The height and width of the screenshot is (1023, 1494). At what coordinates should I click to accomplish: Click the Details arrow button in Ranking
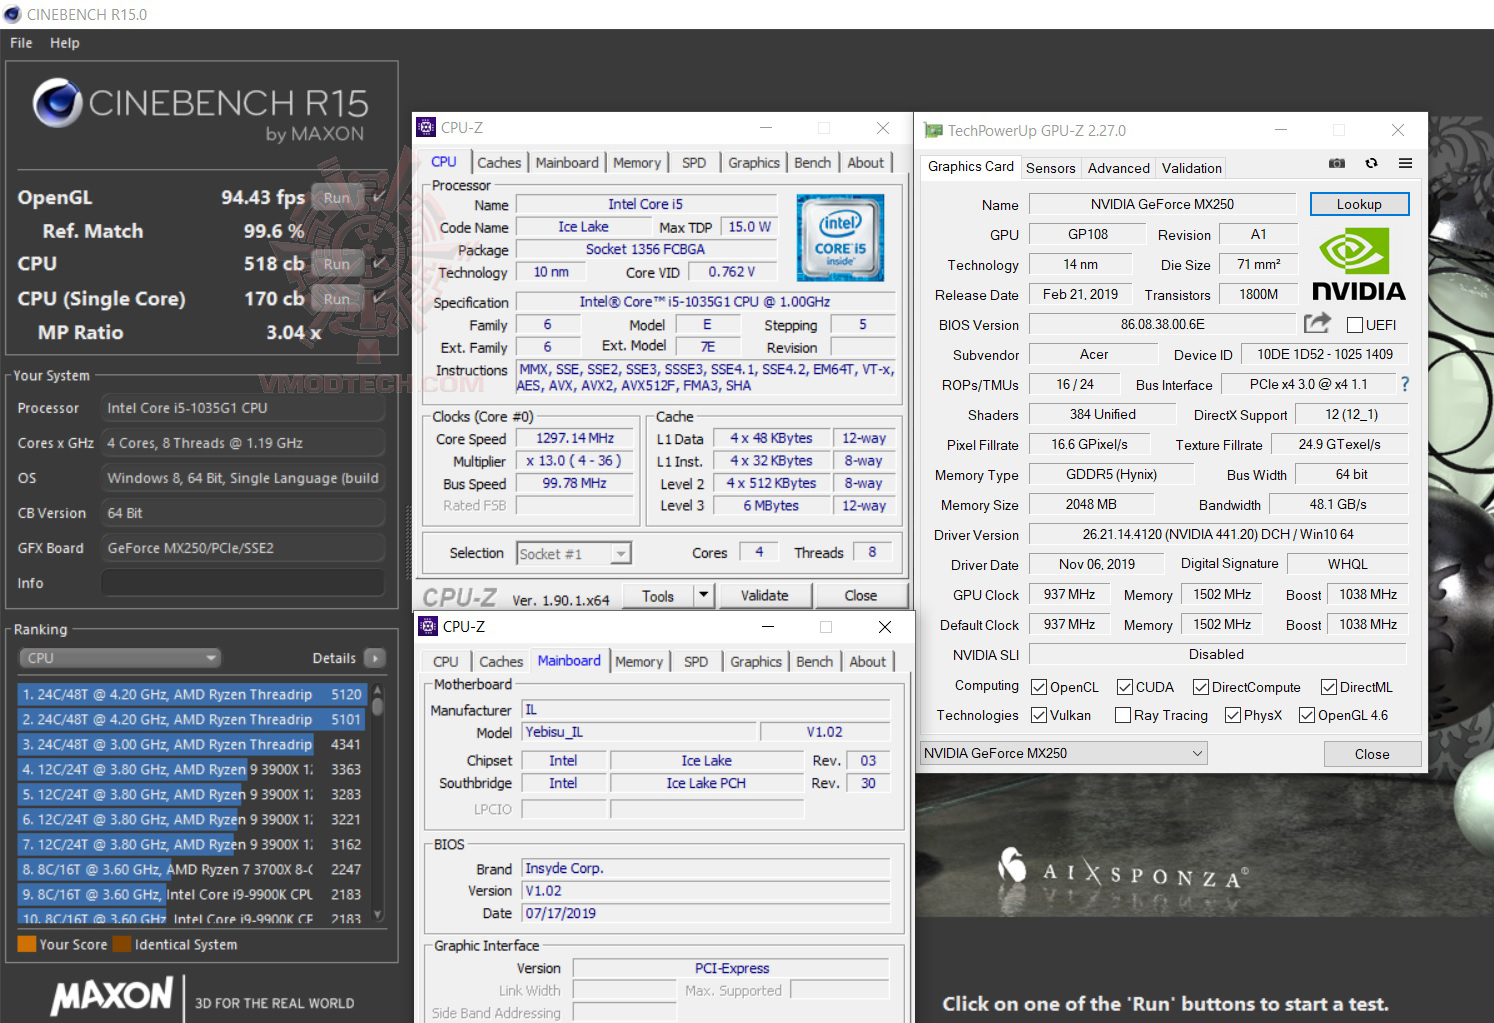click(375, 658)
